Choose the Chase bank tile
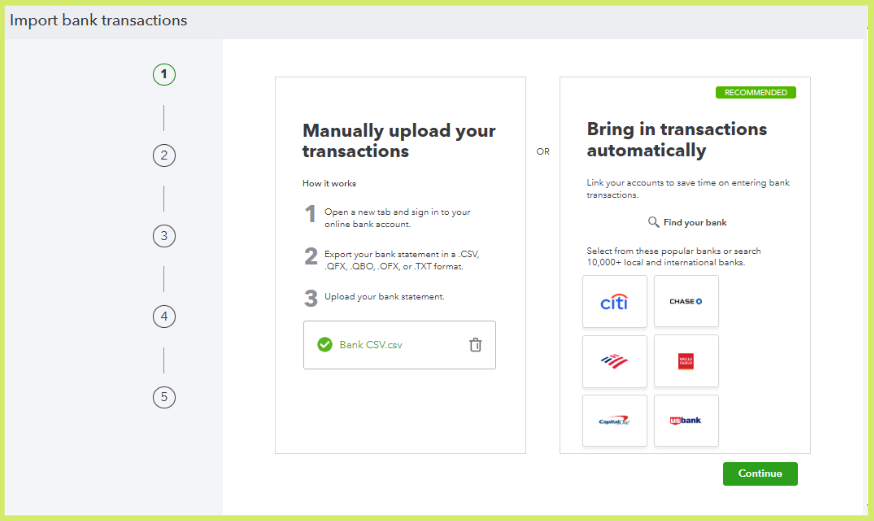The image size is (874, 521). coord(686,302)
